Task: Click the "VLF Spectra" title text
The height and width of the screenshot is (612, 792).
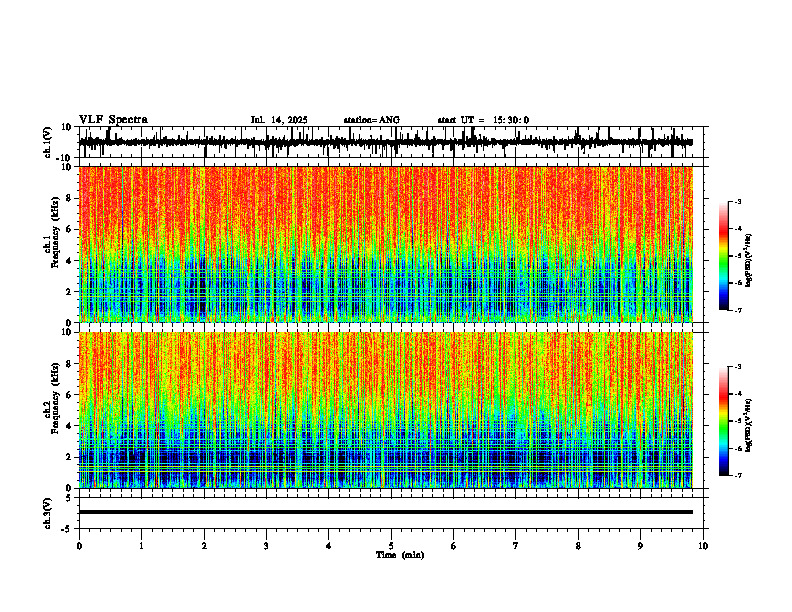Action: click(113, 120)
